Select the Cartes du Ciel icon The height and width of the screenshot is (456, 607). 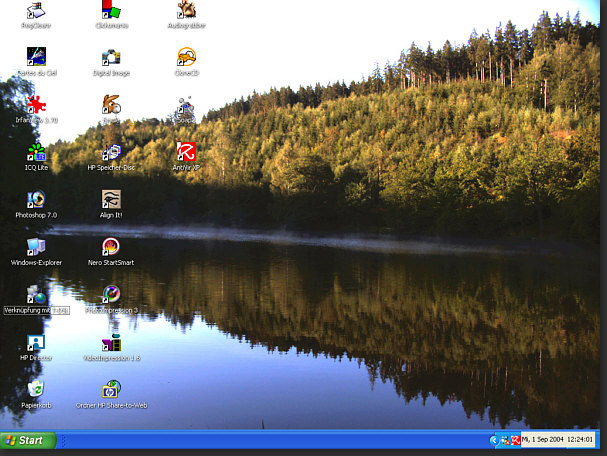(36, 57)
